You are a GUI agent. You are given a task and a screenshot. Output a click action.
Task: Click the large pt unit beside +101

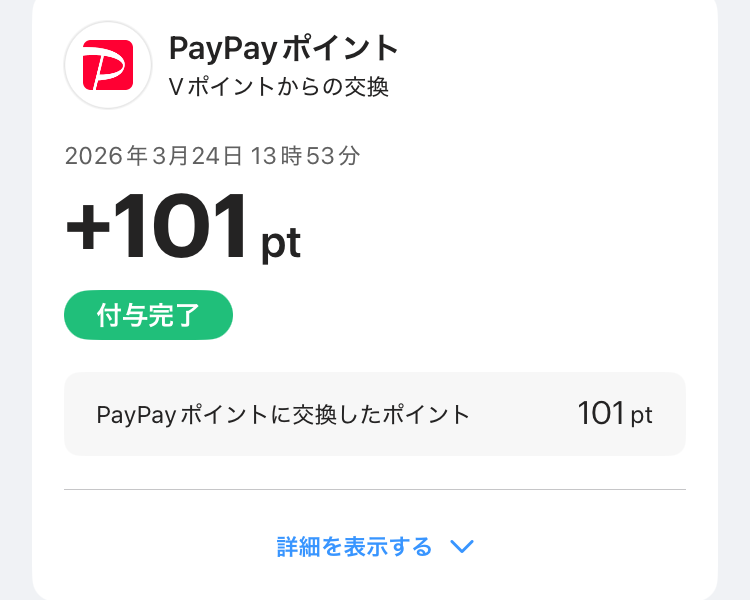pyautogui.click(x=281, y=243)
